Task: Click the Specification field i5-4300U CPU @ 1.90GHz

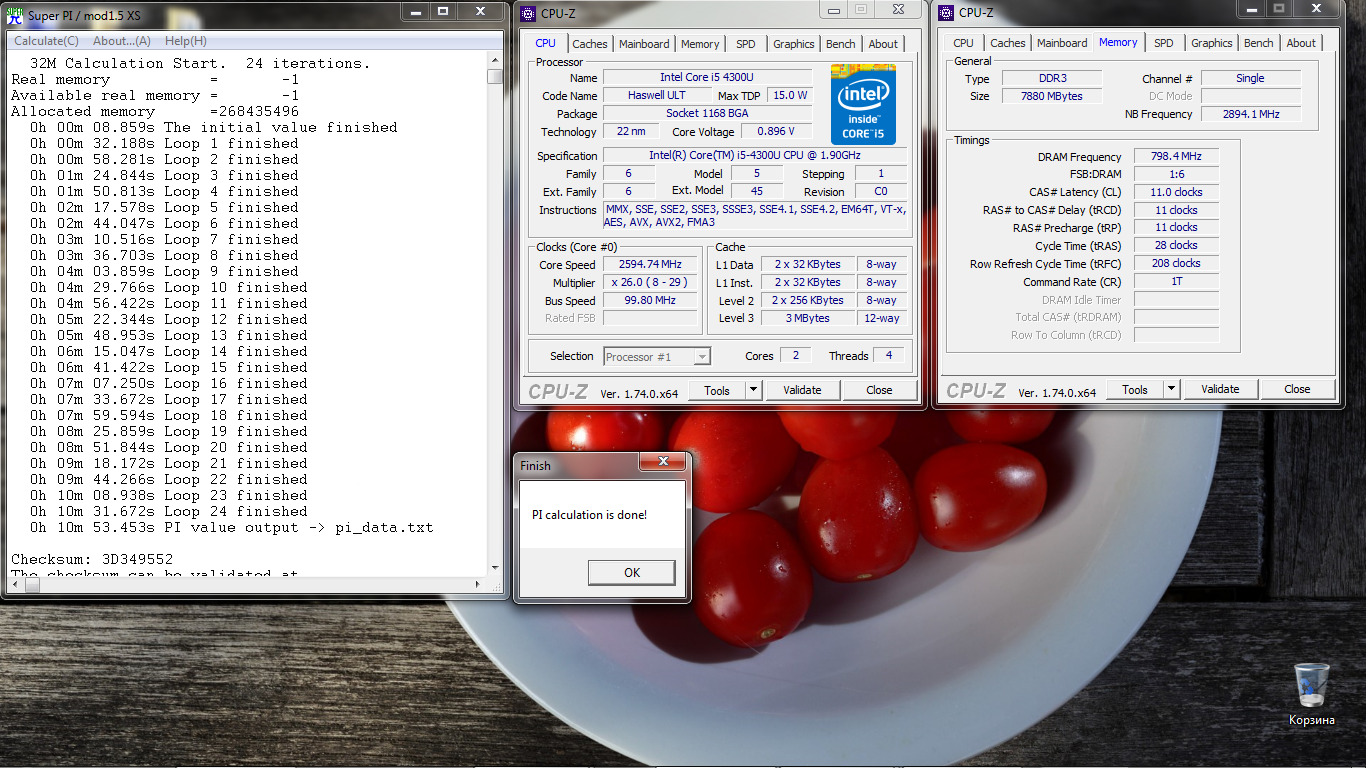Action: [x=755, y=155]
